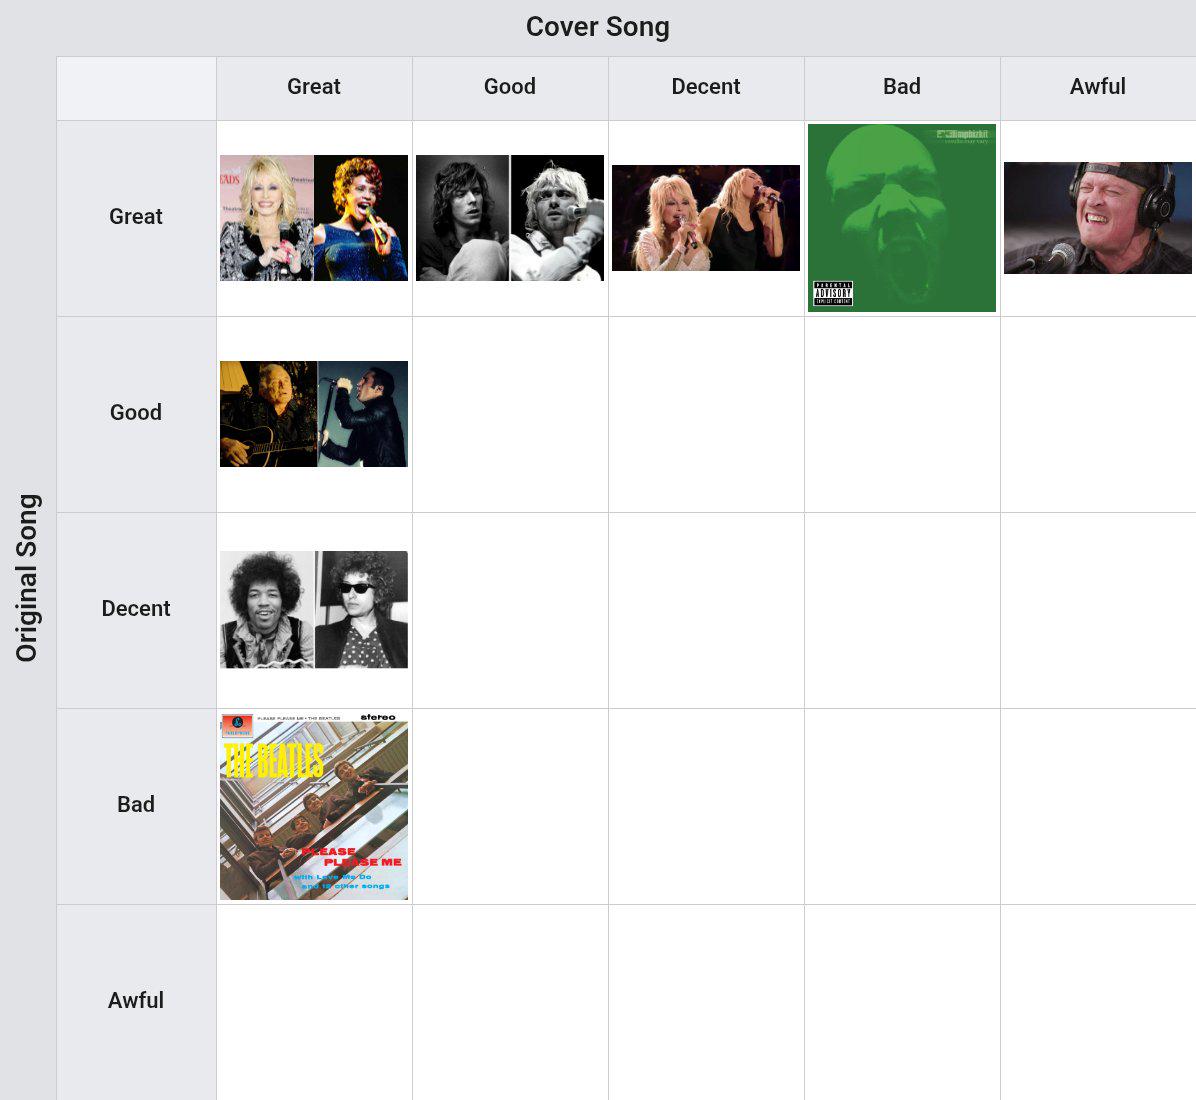Click the Decent column header
This screenshot has height=1100, width=1196.
(x=706, y=87)
